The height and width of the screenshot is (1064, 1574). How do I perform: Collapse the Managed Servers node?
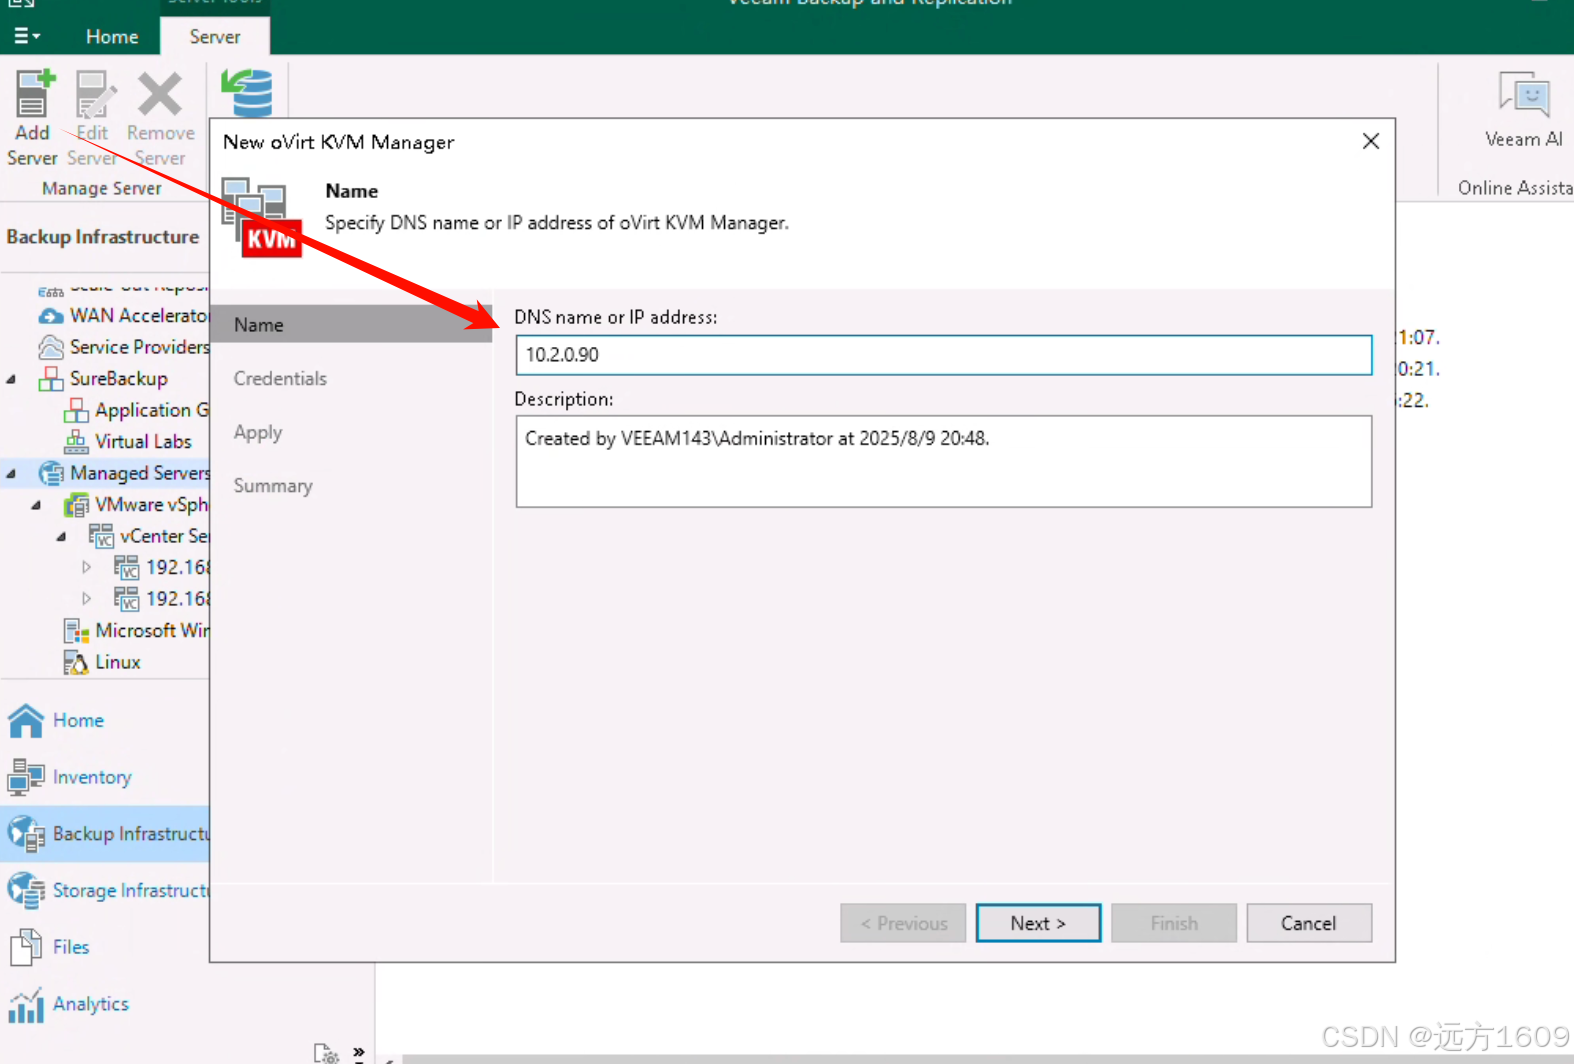[x=12, y=473]
